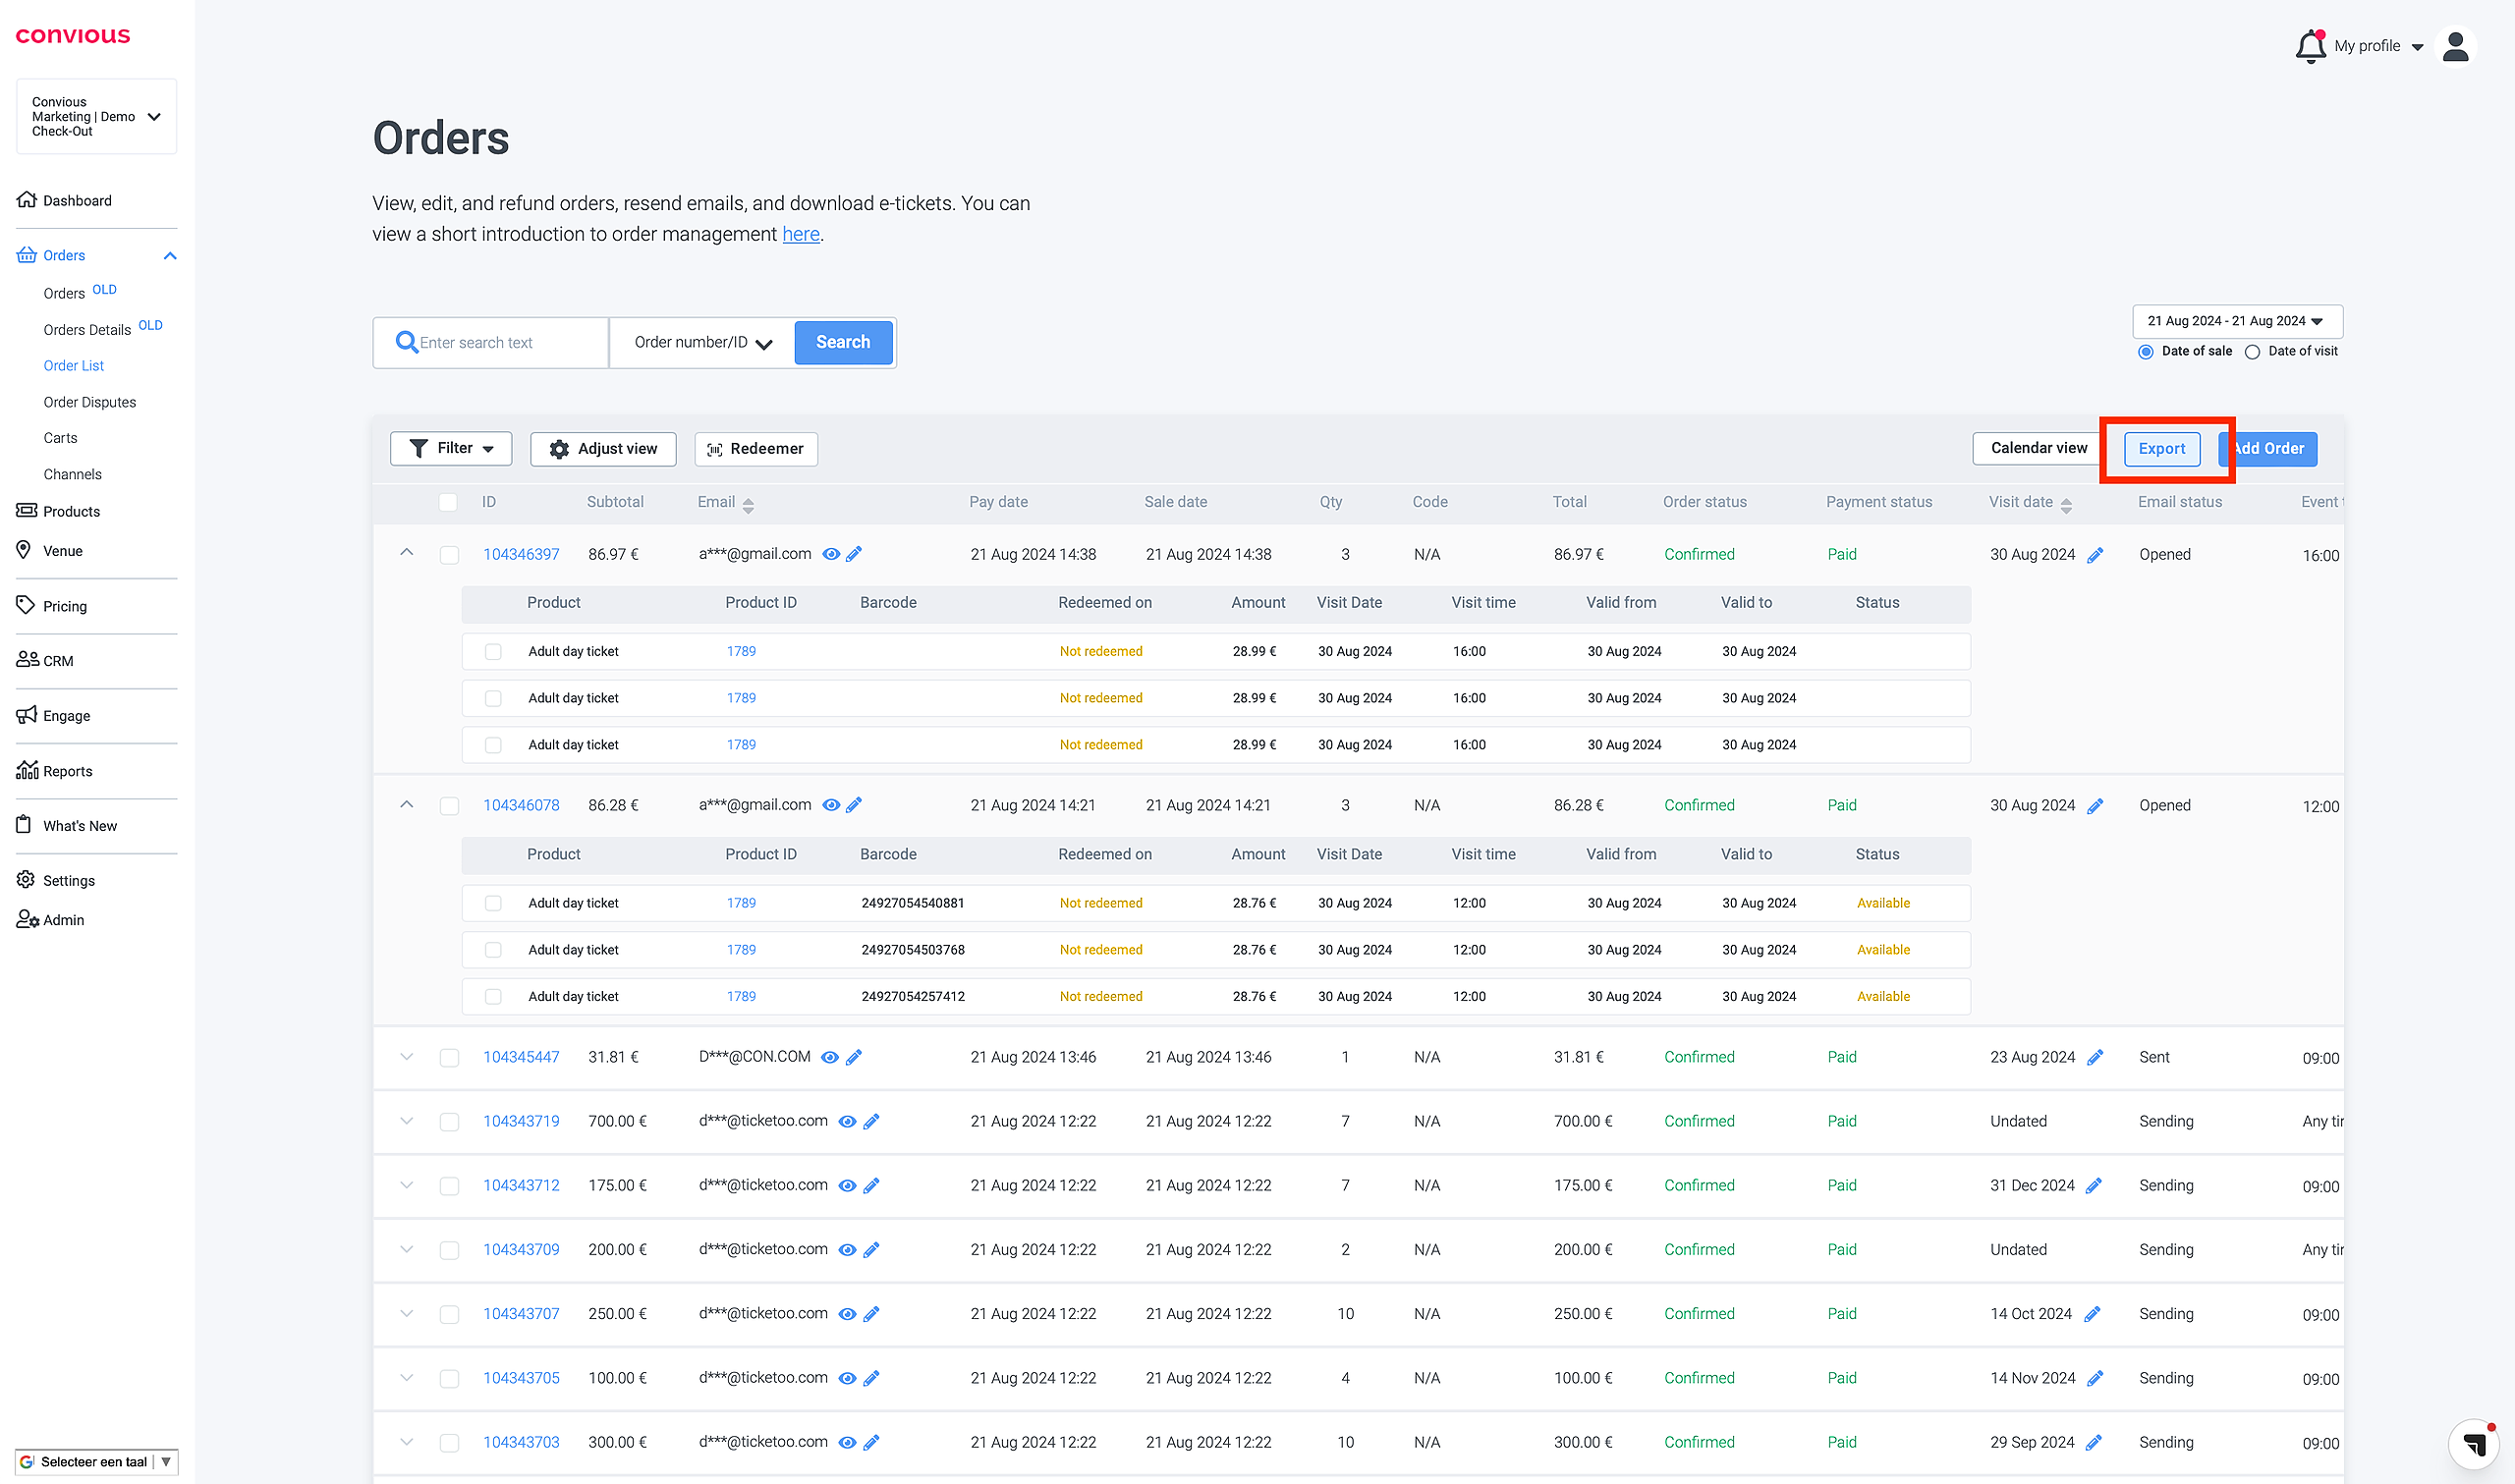This screenshot has width=2515, height=1484.
Task: Open the chat widget icon
Action: point(2474,1443)
